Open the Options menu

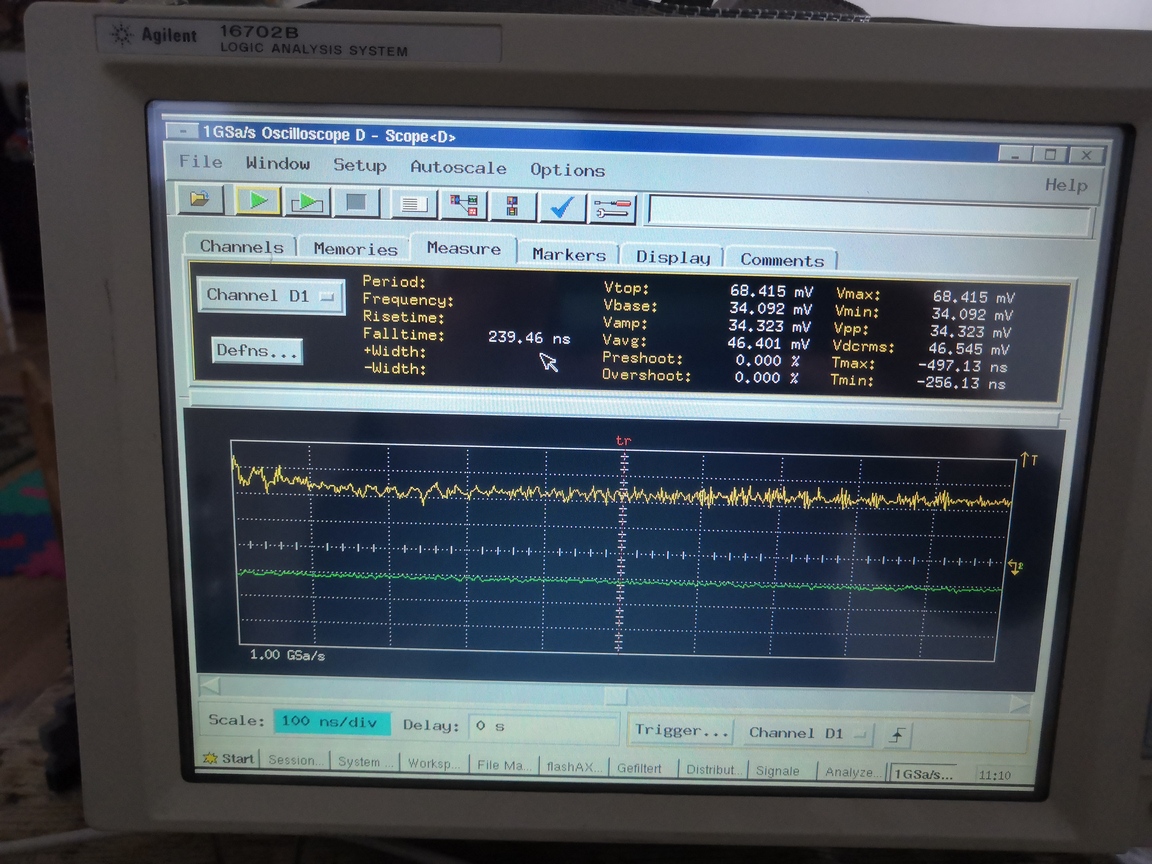point(567,170)
